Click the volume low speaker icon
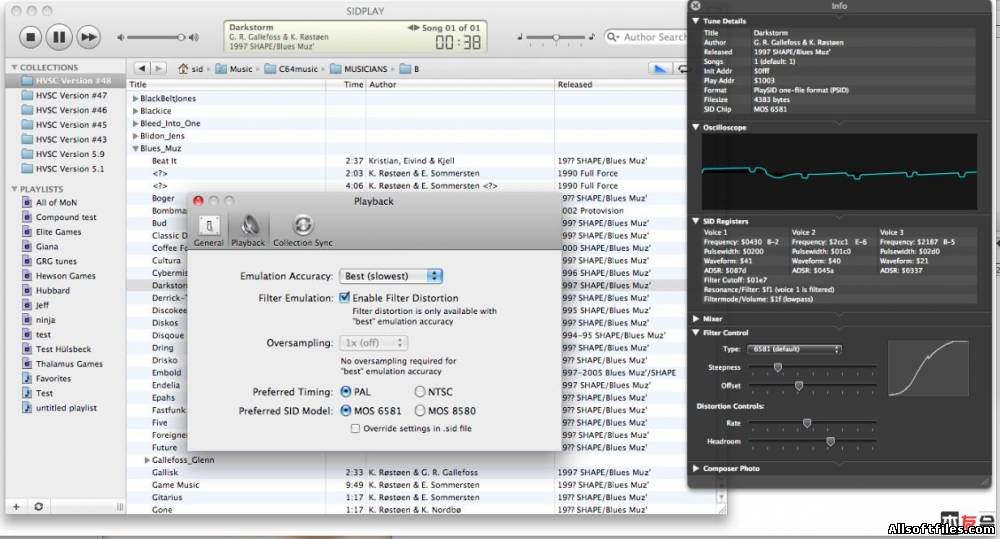The image size is (1000, 539). [x=120, y=38]
